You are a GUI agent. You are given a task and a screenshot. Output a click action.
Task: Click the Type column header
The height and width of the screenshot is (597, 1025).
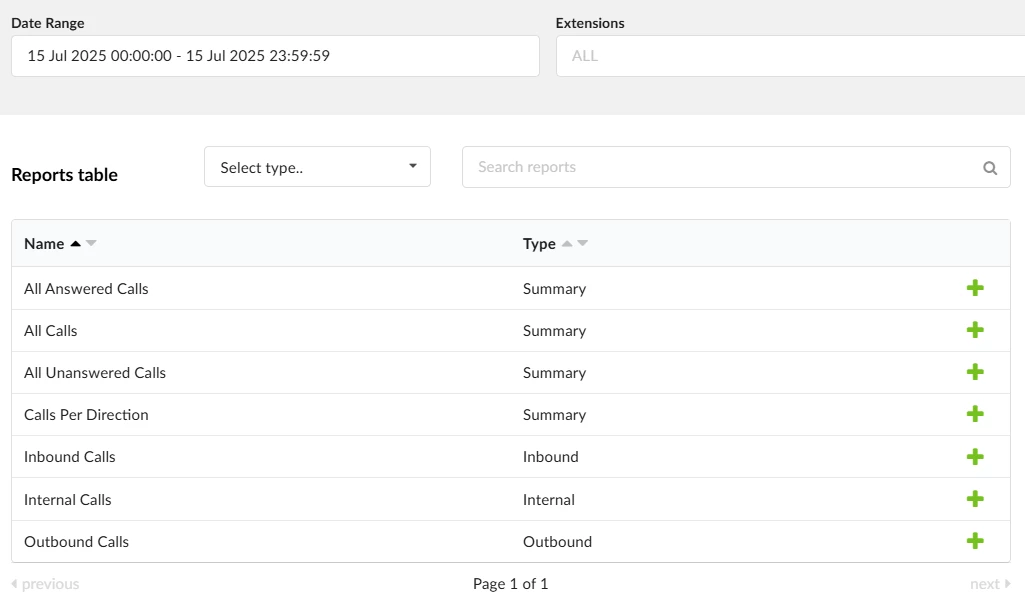[539, 244]
